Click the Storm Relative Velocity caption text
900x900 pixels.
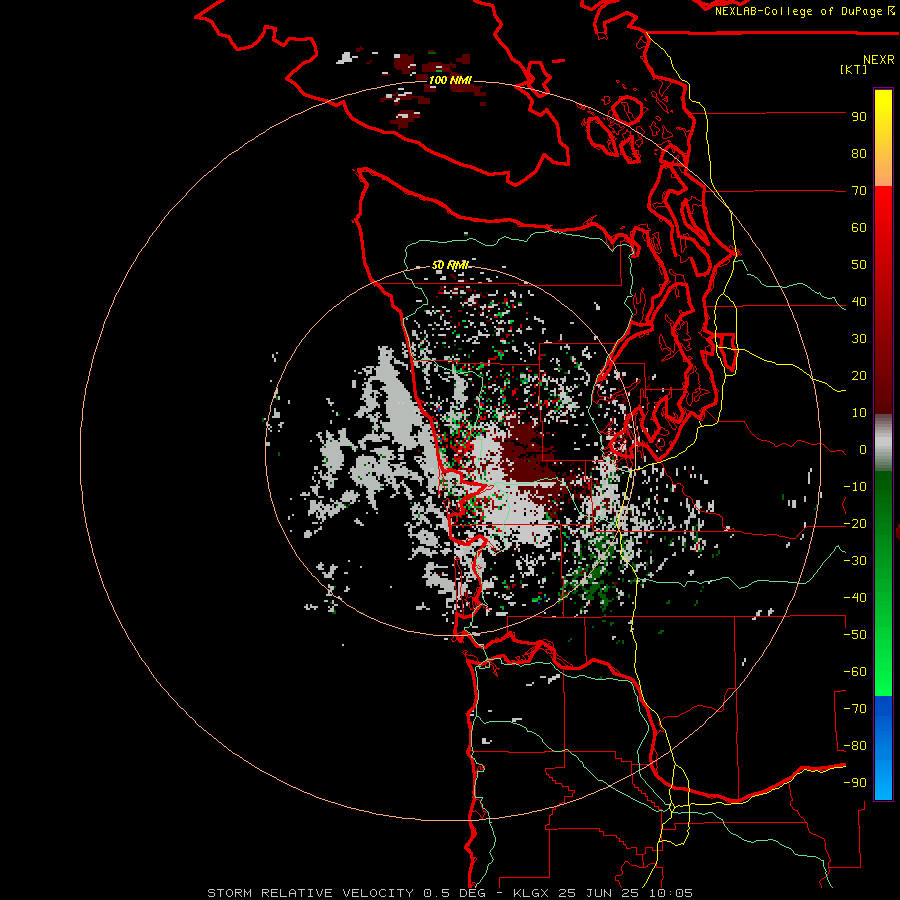click(449, 893)
